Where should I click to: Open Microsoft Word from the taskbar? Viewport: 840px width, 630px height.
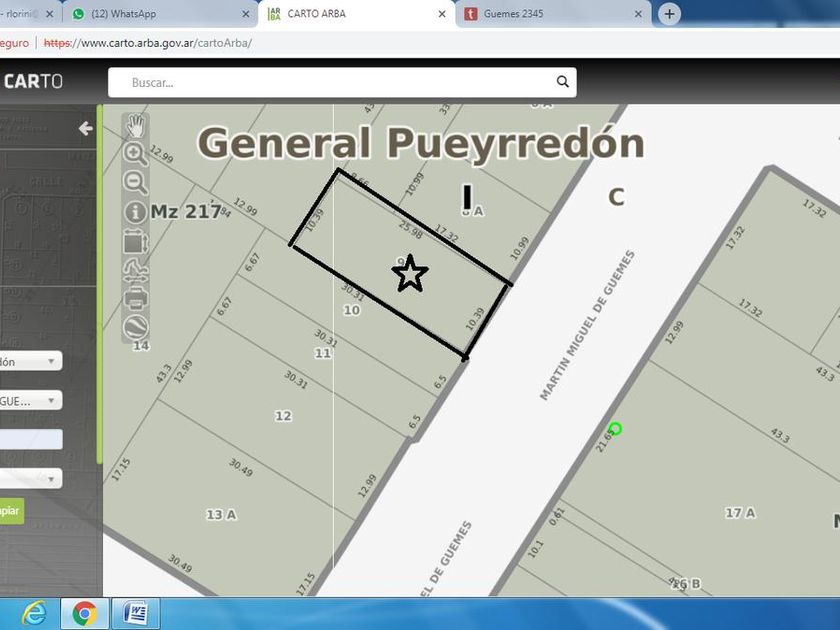pos(135,613)
